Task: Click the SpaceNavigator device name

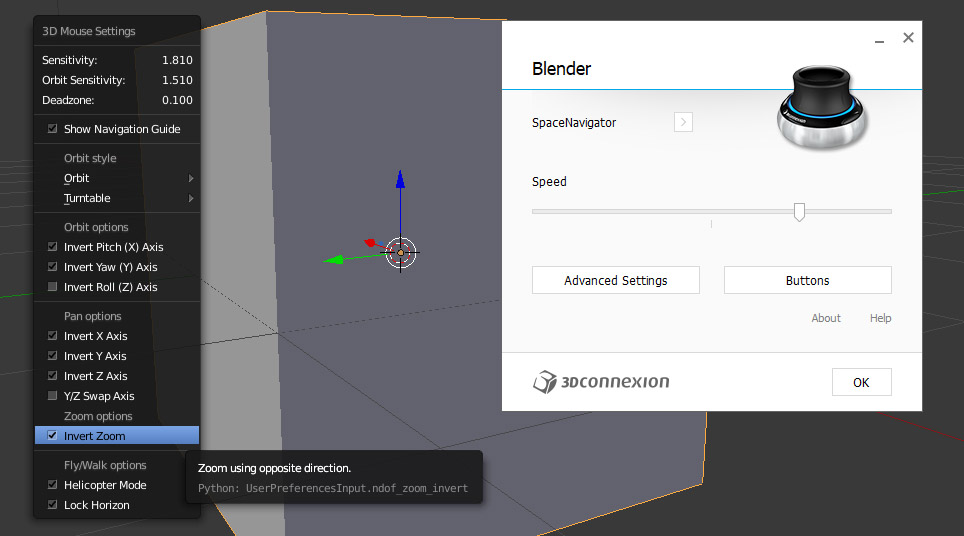Action: pyautogui.click(x=574, y=123)
